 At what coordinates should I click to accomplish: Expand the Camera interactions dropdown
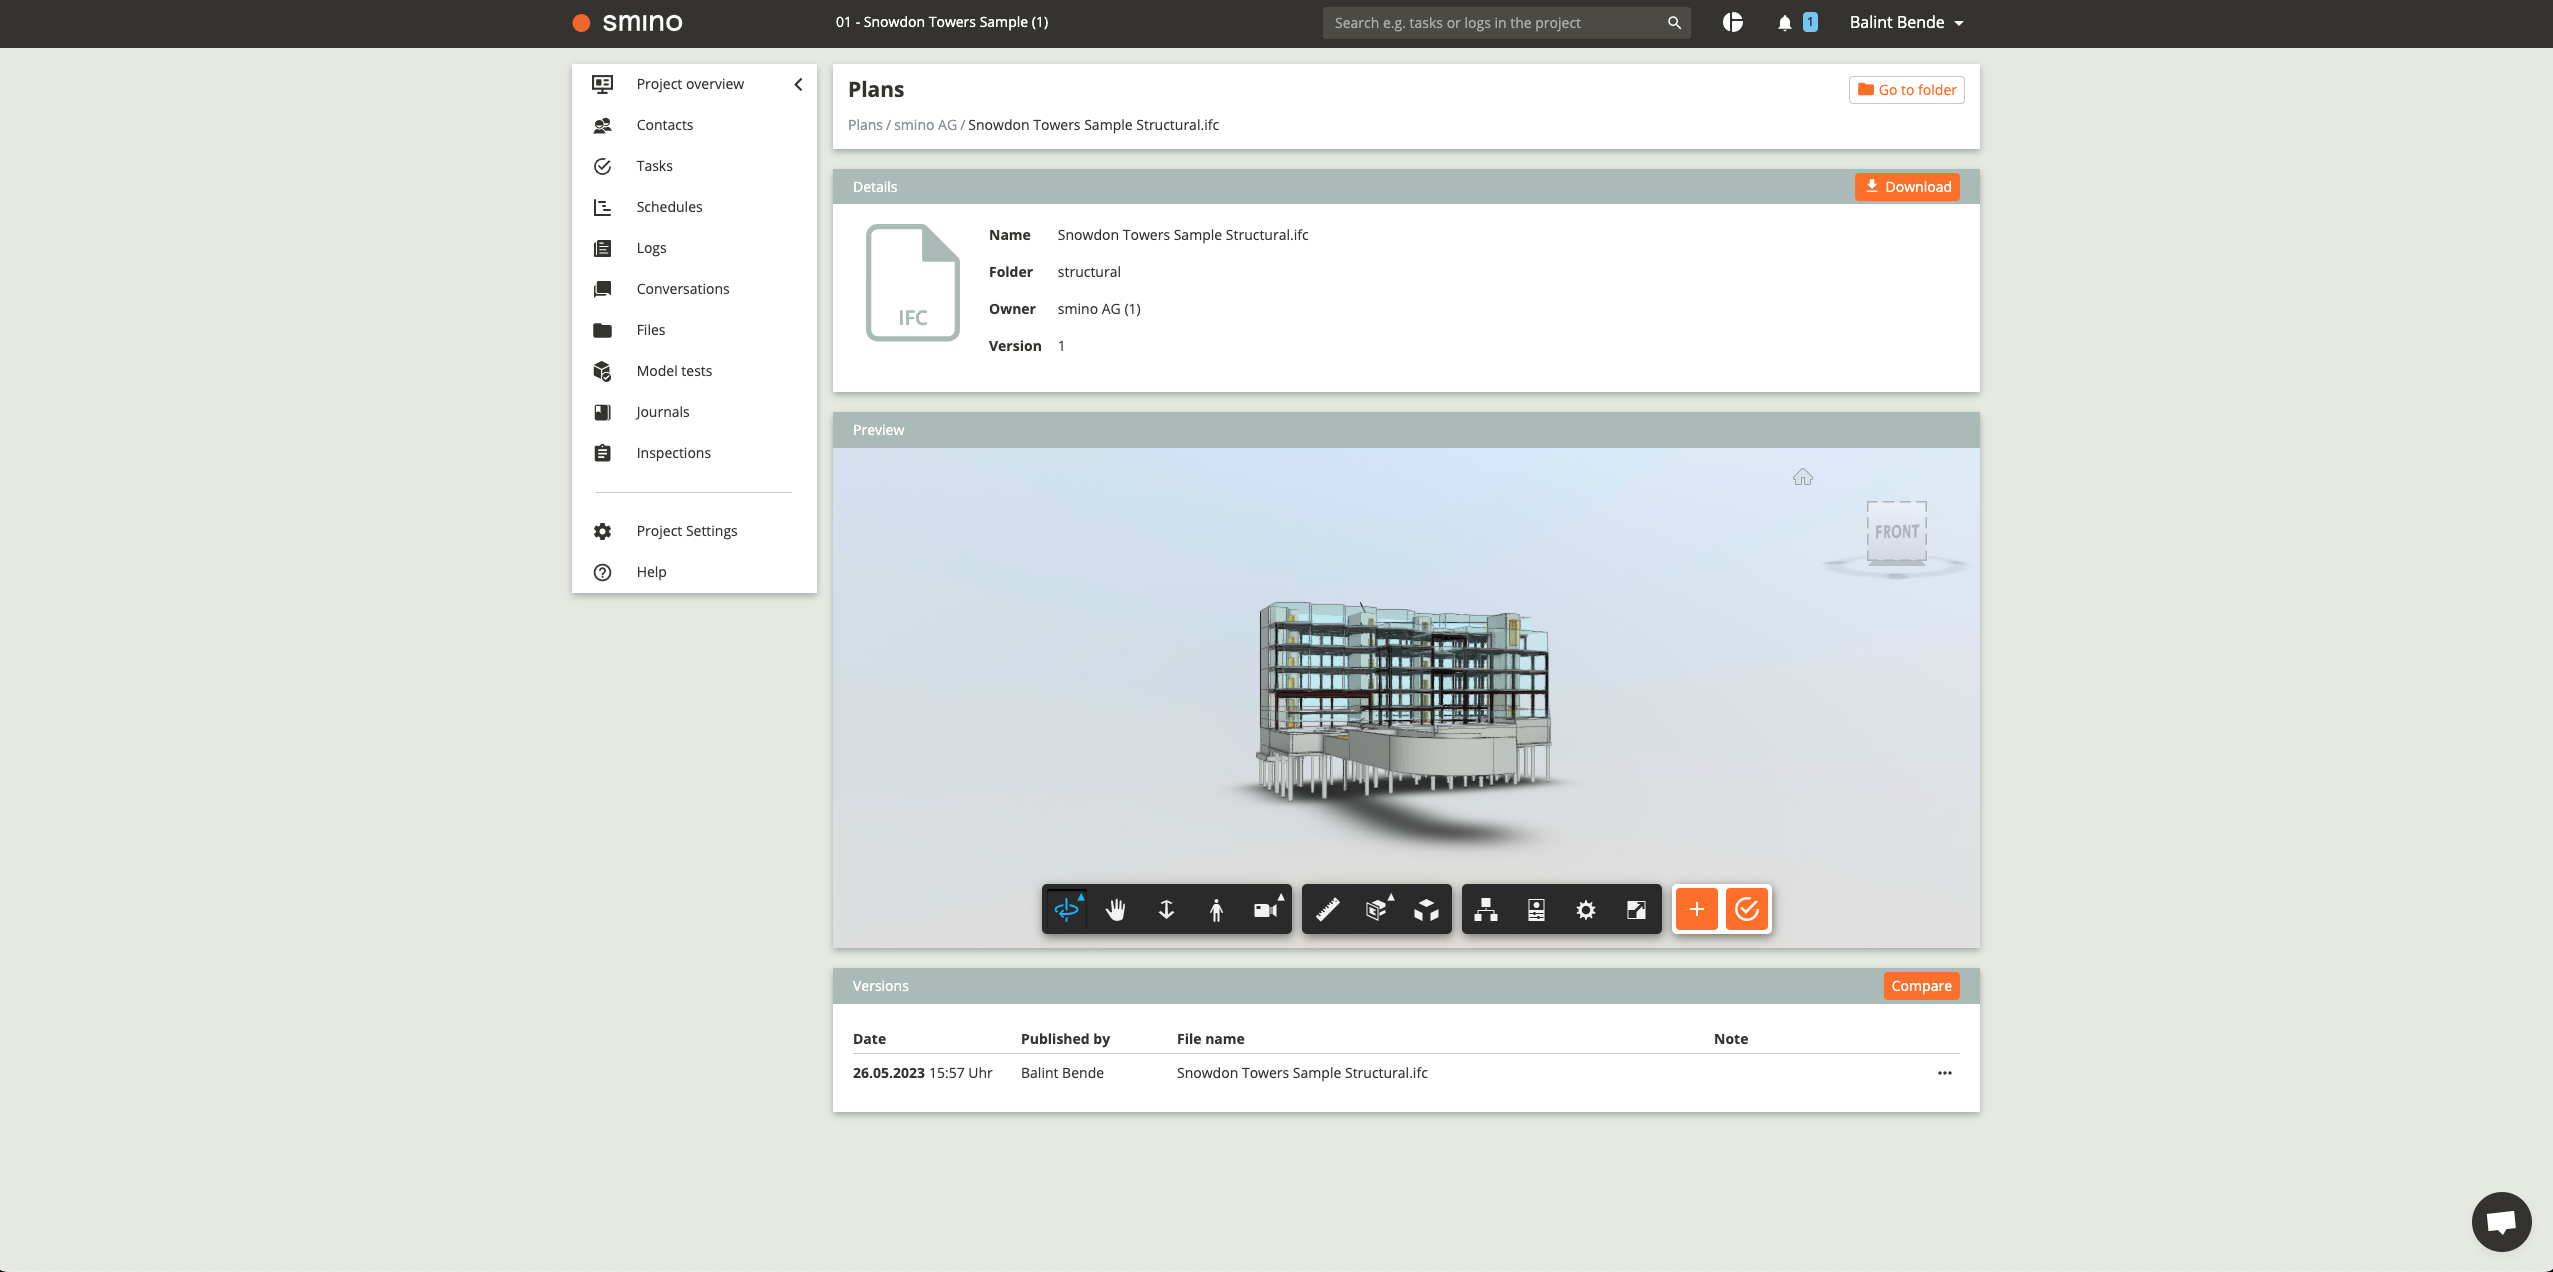click(1266, 909)
